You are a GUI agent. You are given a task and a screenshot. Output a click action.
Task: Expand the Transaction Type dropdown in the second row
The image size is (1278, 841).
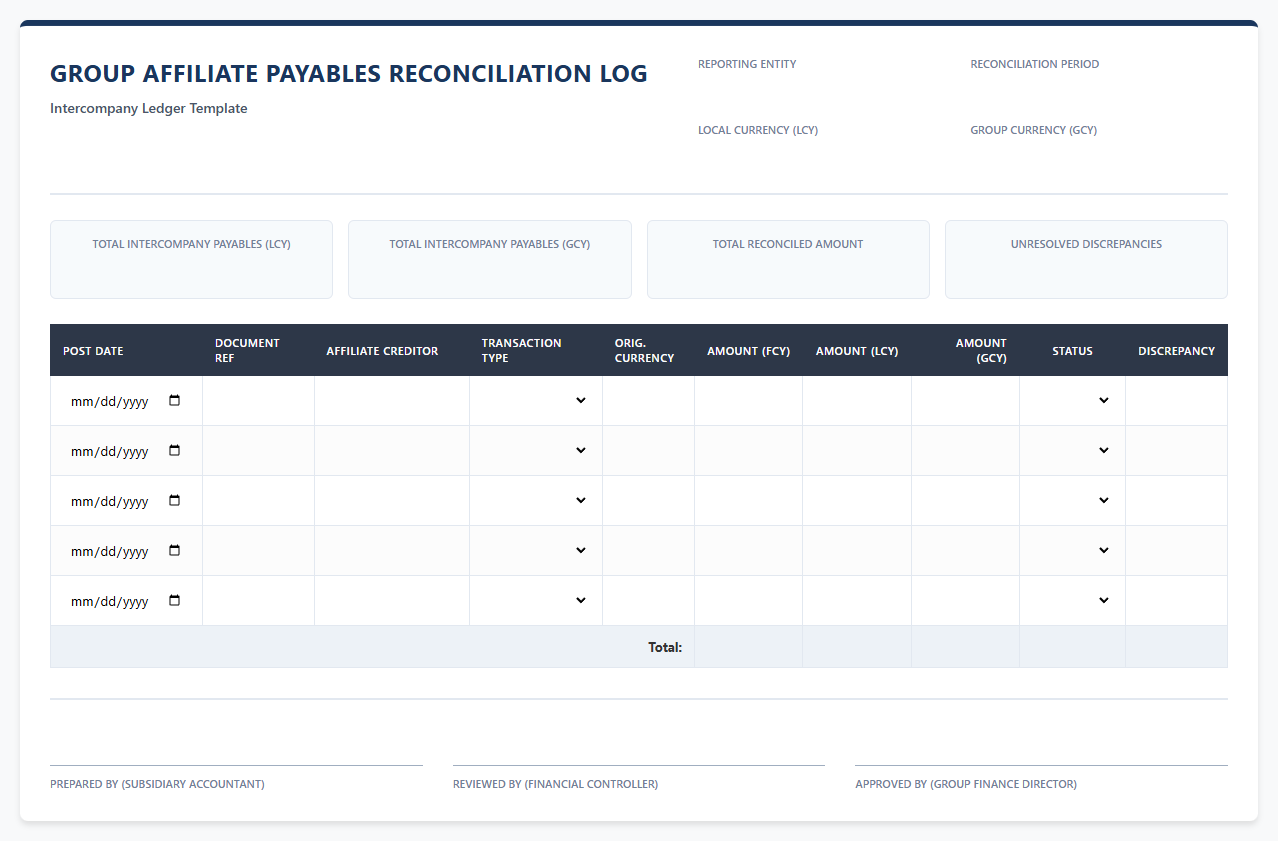coord(536,450)
